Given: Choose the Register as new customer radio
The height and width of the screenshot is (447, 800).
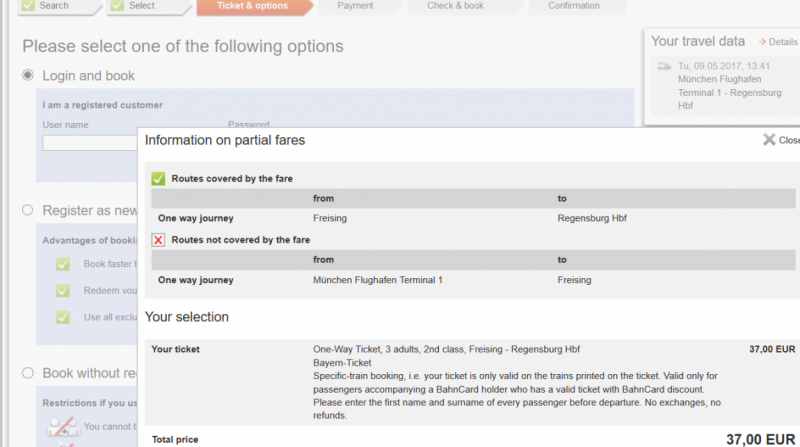Looking at the screenshot, I should pos(28,211).
